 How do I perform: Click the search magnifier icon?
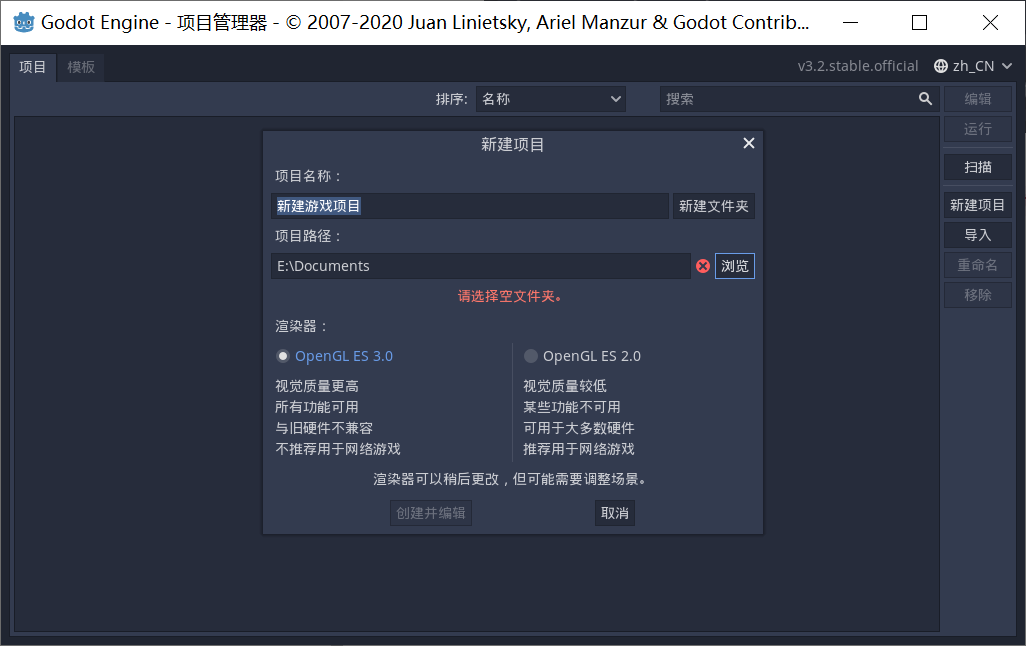925,99
